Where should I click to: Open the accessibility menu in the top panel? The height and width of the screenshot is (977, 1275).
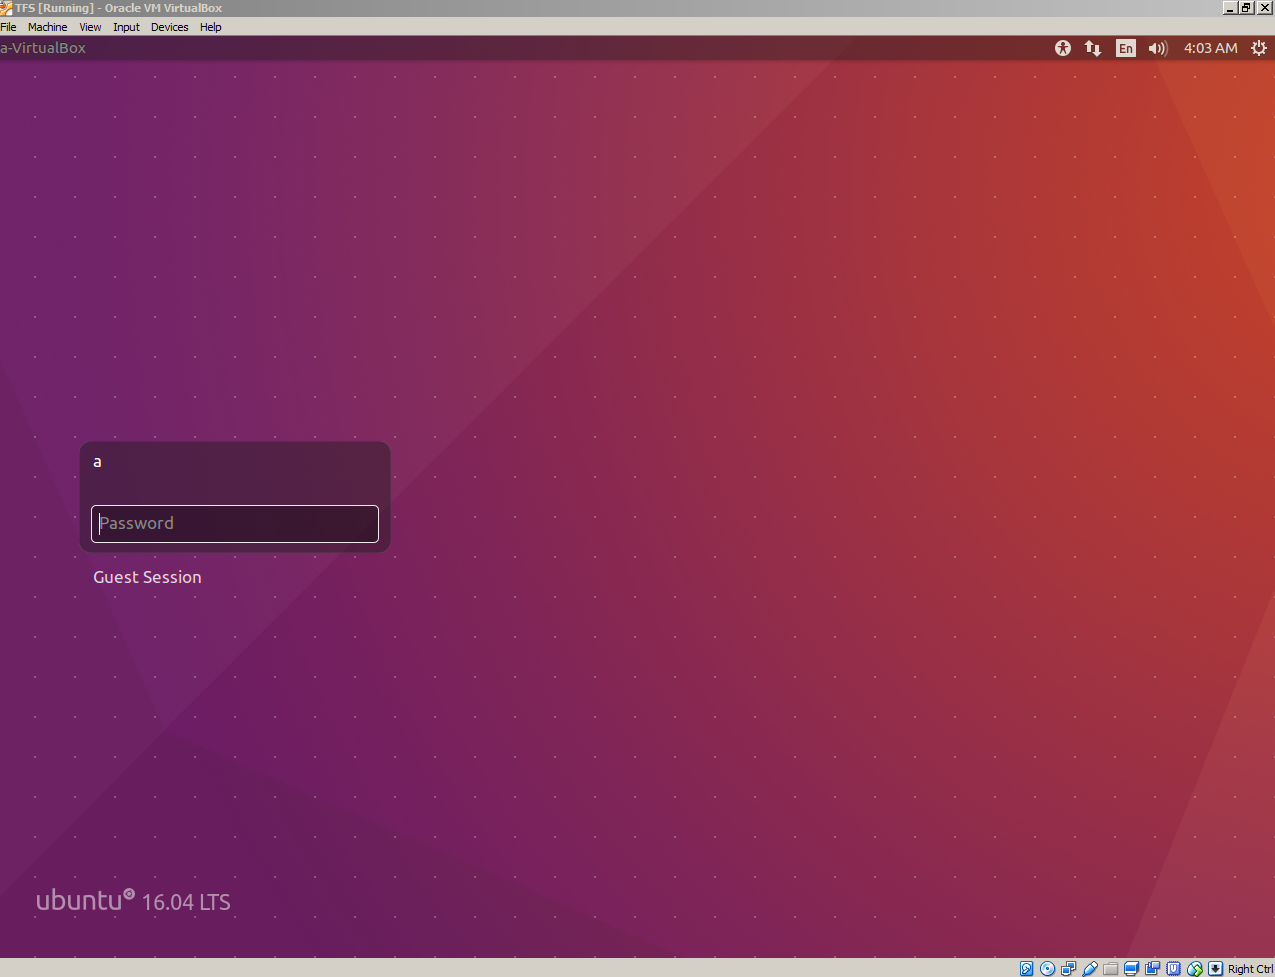(1063, 48)
